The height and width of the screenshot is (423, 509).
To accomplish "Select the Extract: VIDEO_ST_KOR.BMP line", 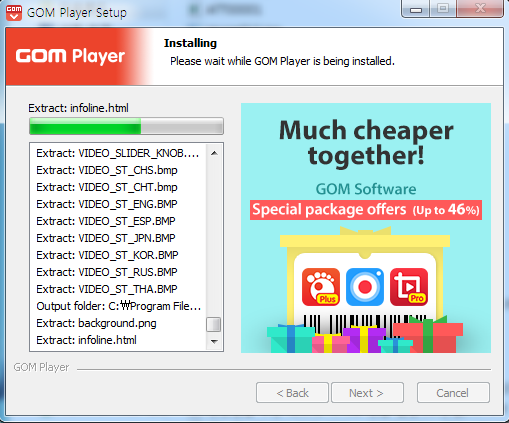I will coord(107,255).
